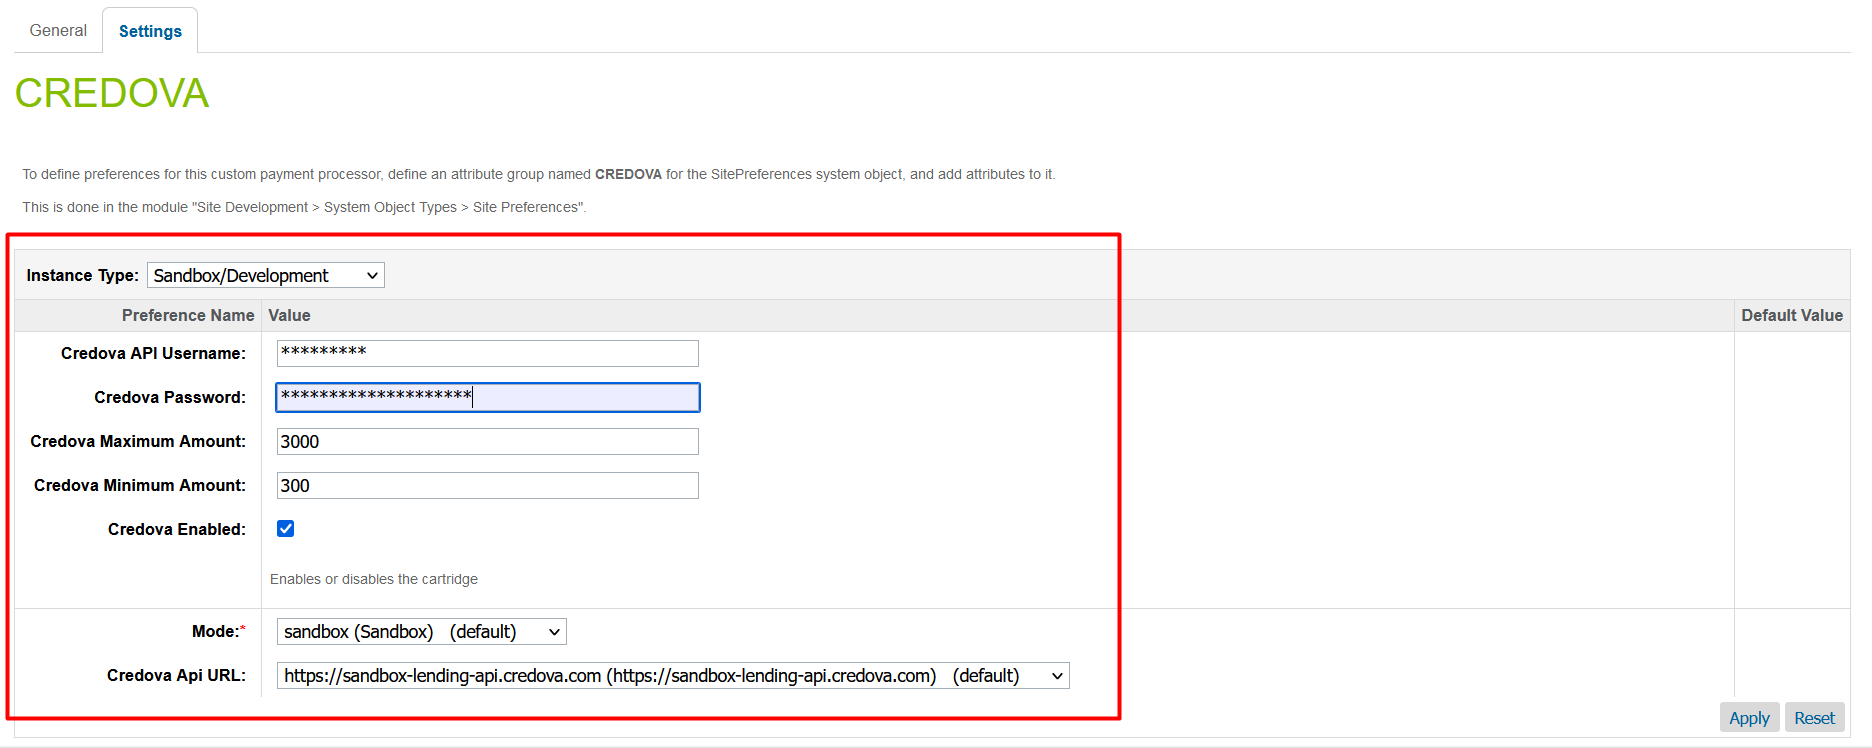Screen dimensions: 1872x748
Task: Click the 'Credova Password:' label
Action: [170, 397]
